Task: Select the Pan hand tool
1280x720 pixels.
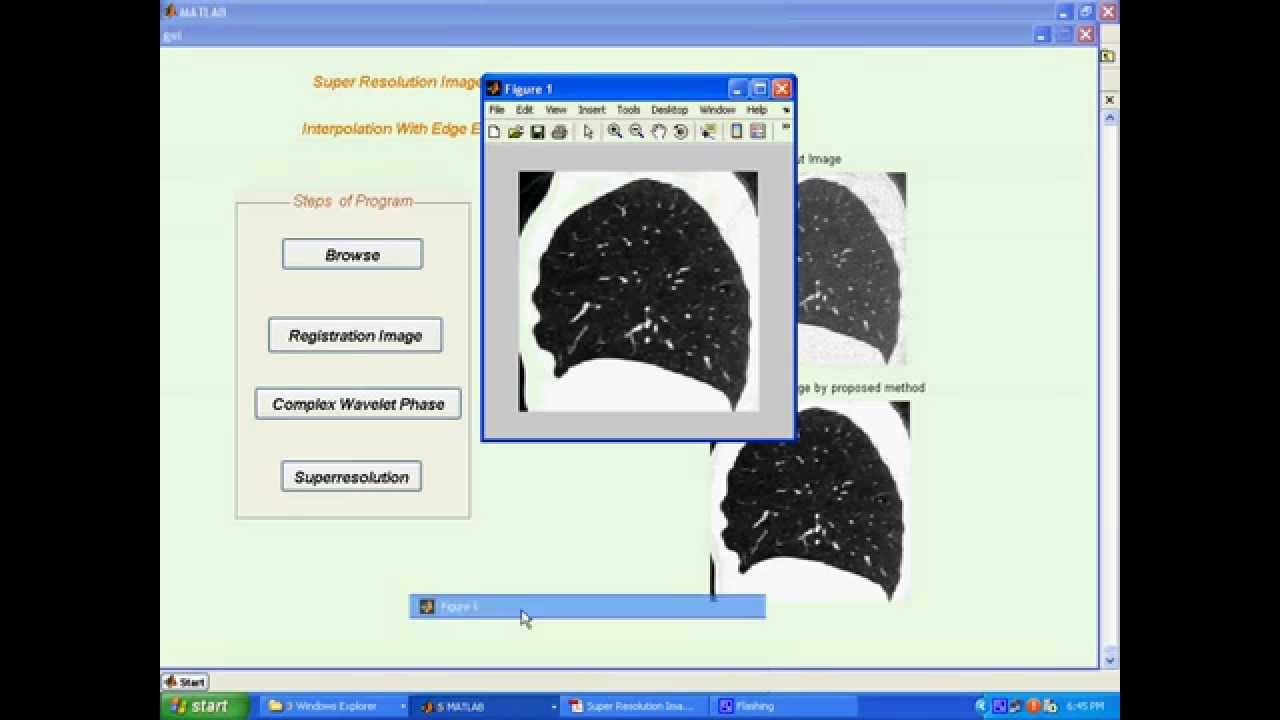Action: [658, 132]
